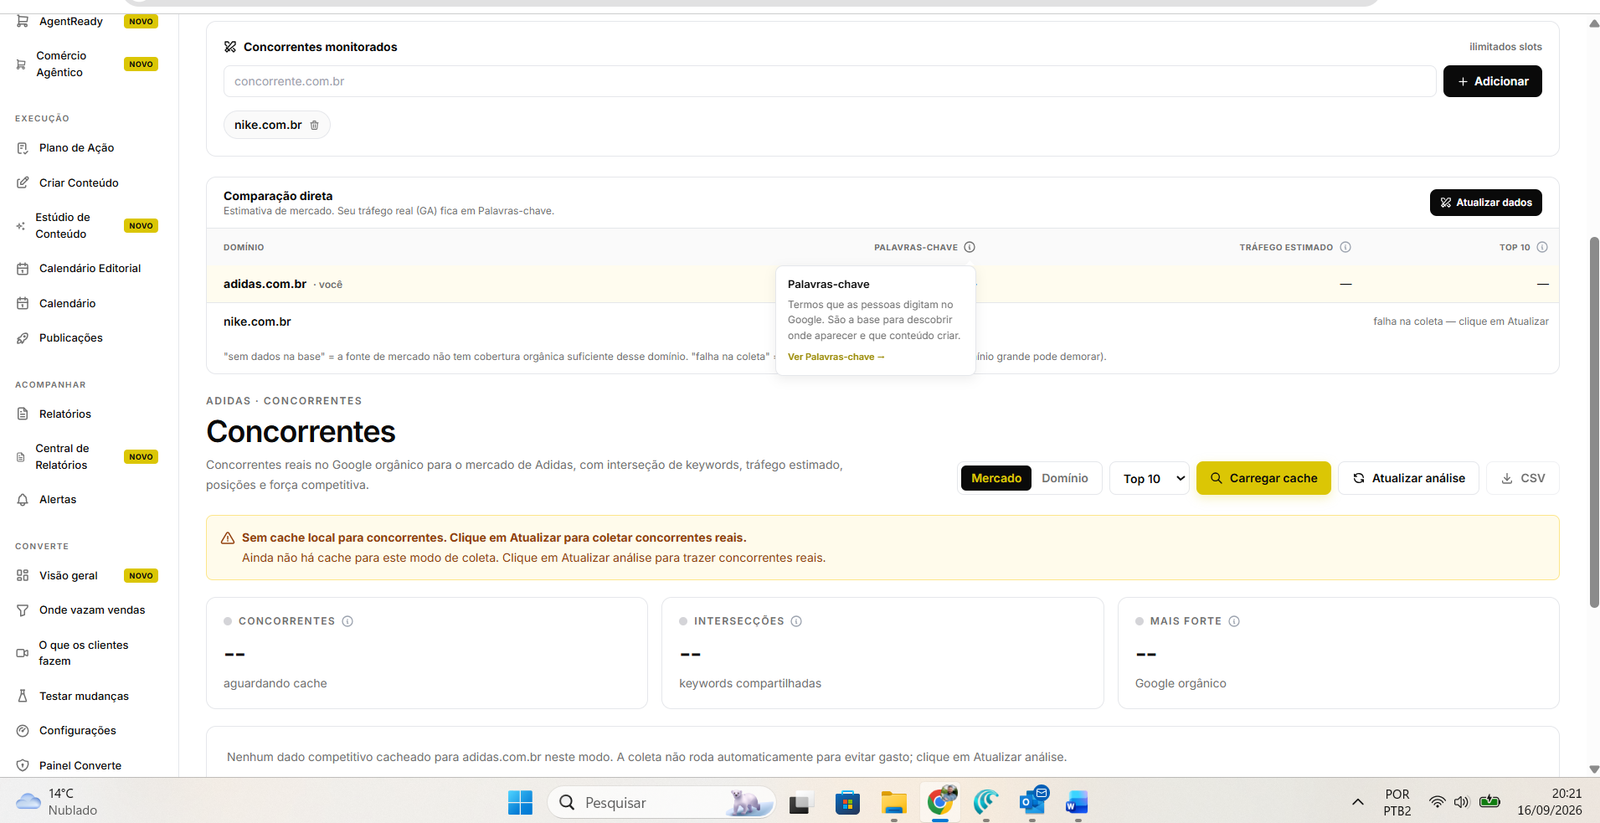1600x823 pixels.
Task: Open the Calendário sidebar item
Action: pos(67,303)
